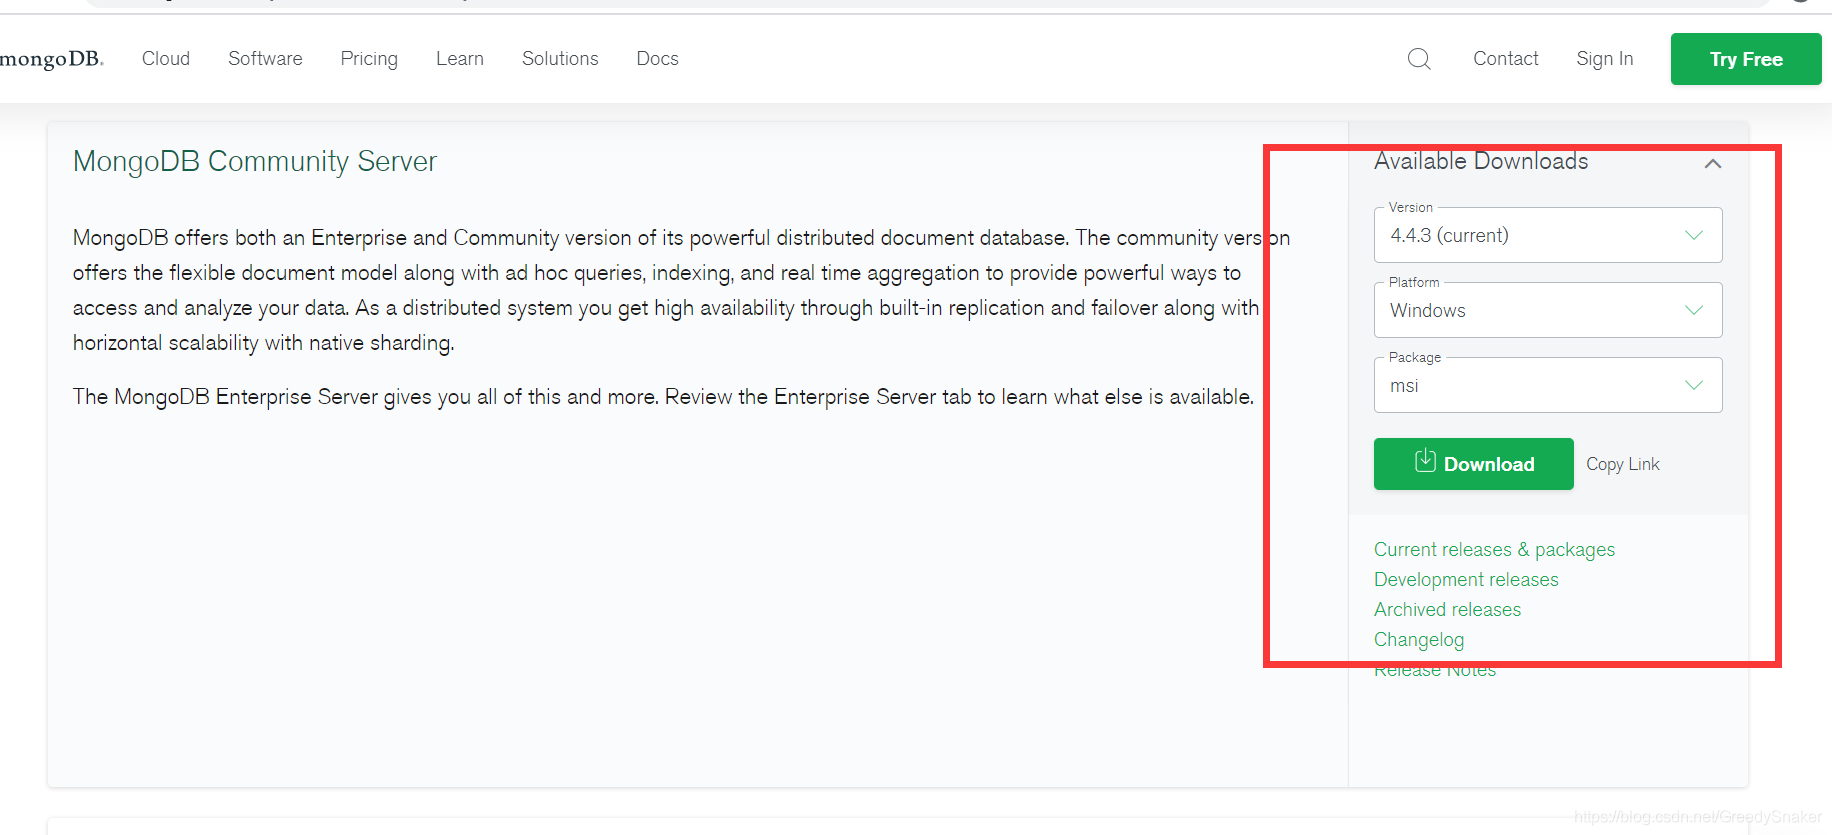
Task: Open the Package msi dropdown
Action: point(1548,385)
